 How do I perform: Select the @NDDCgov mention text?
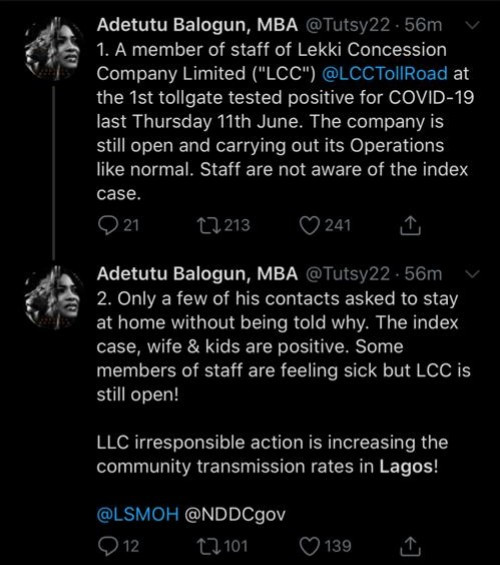point(235,514)
